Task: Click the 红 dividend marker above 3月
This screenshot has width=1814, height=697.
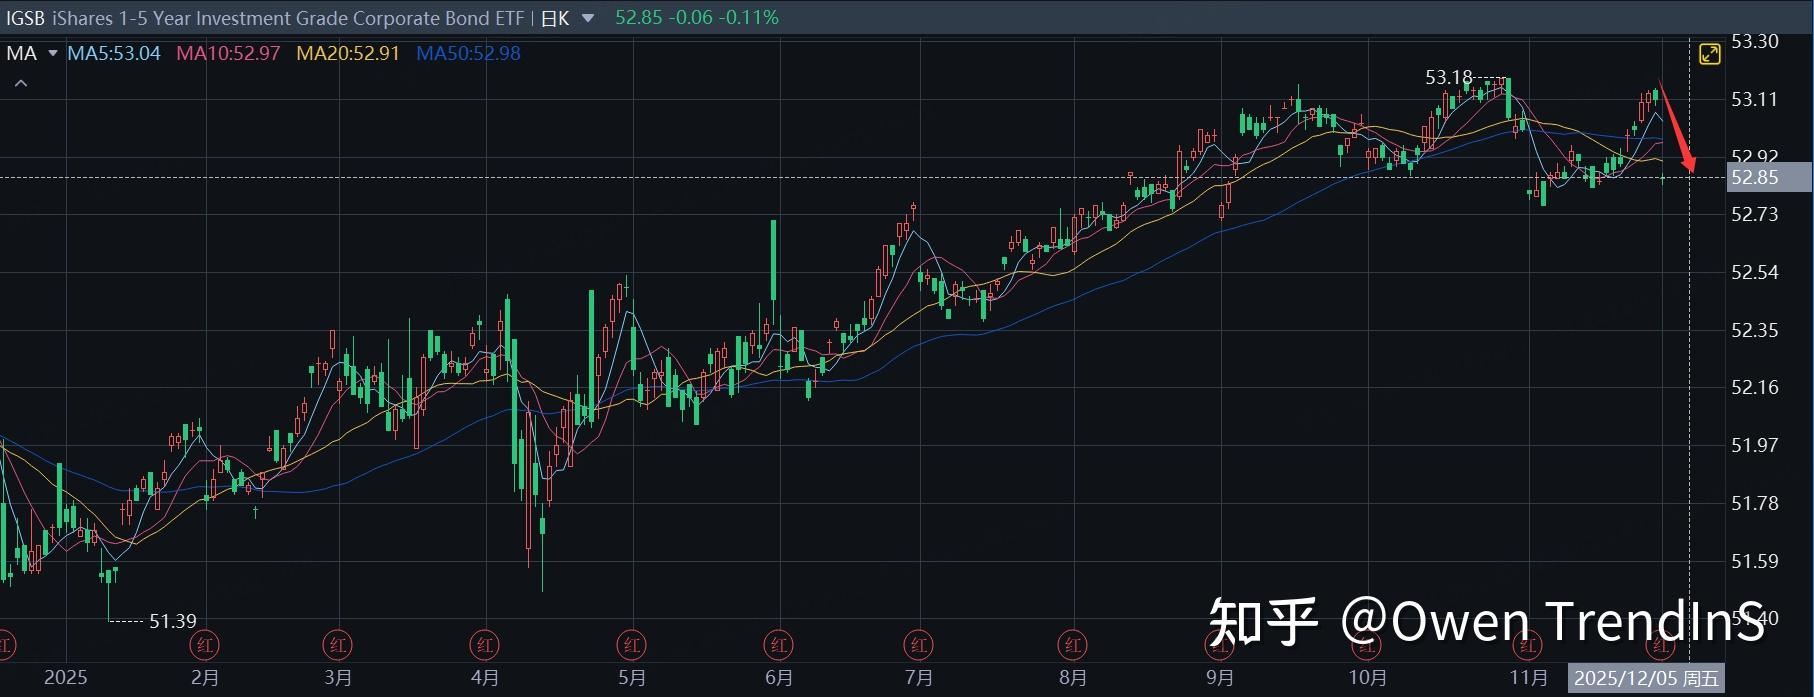Action: (338, 645)
